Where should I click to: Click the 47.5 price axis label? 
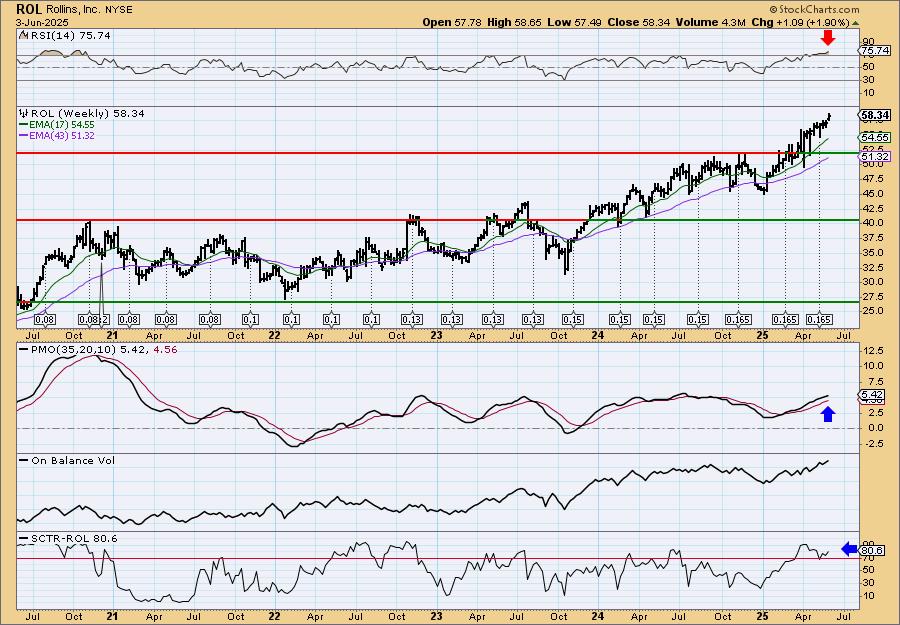pyautogui.click(x=872, y=178)
